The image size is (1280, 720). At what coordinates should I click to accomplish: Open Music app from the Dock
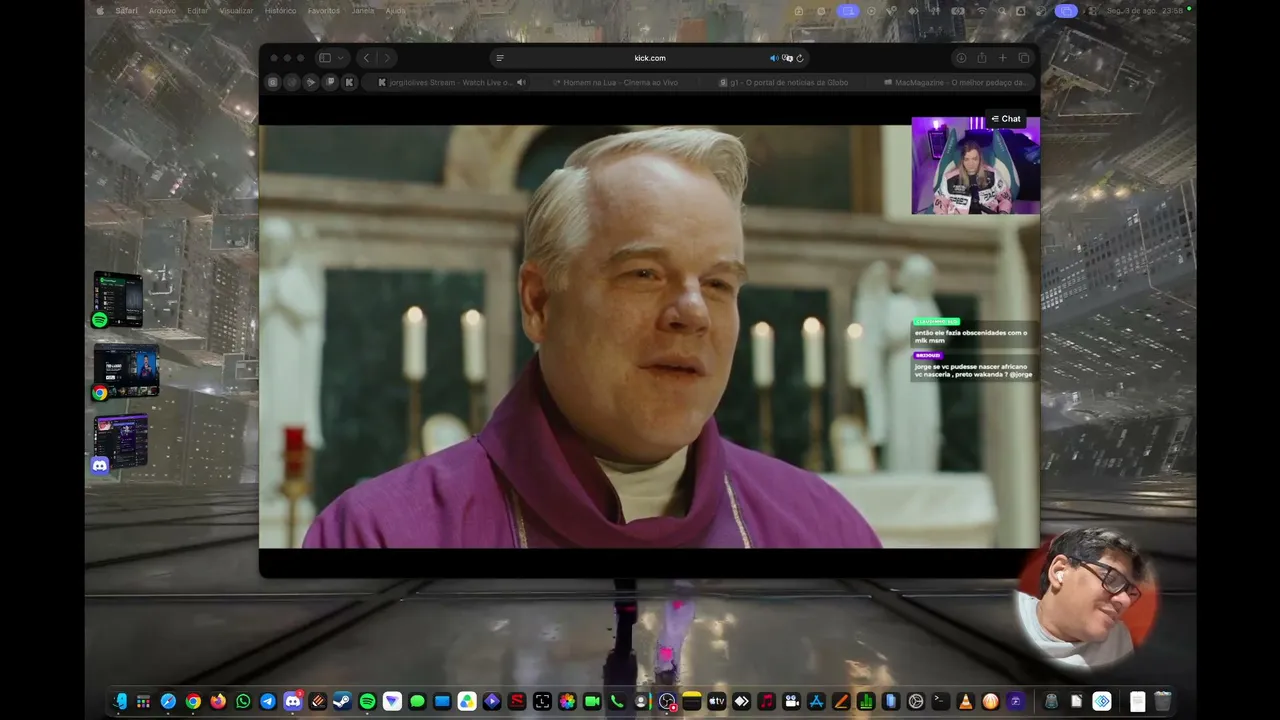[x=766, y=702]
